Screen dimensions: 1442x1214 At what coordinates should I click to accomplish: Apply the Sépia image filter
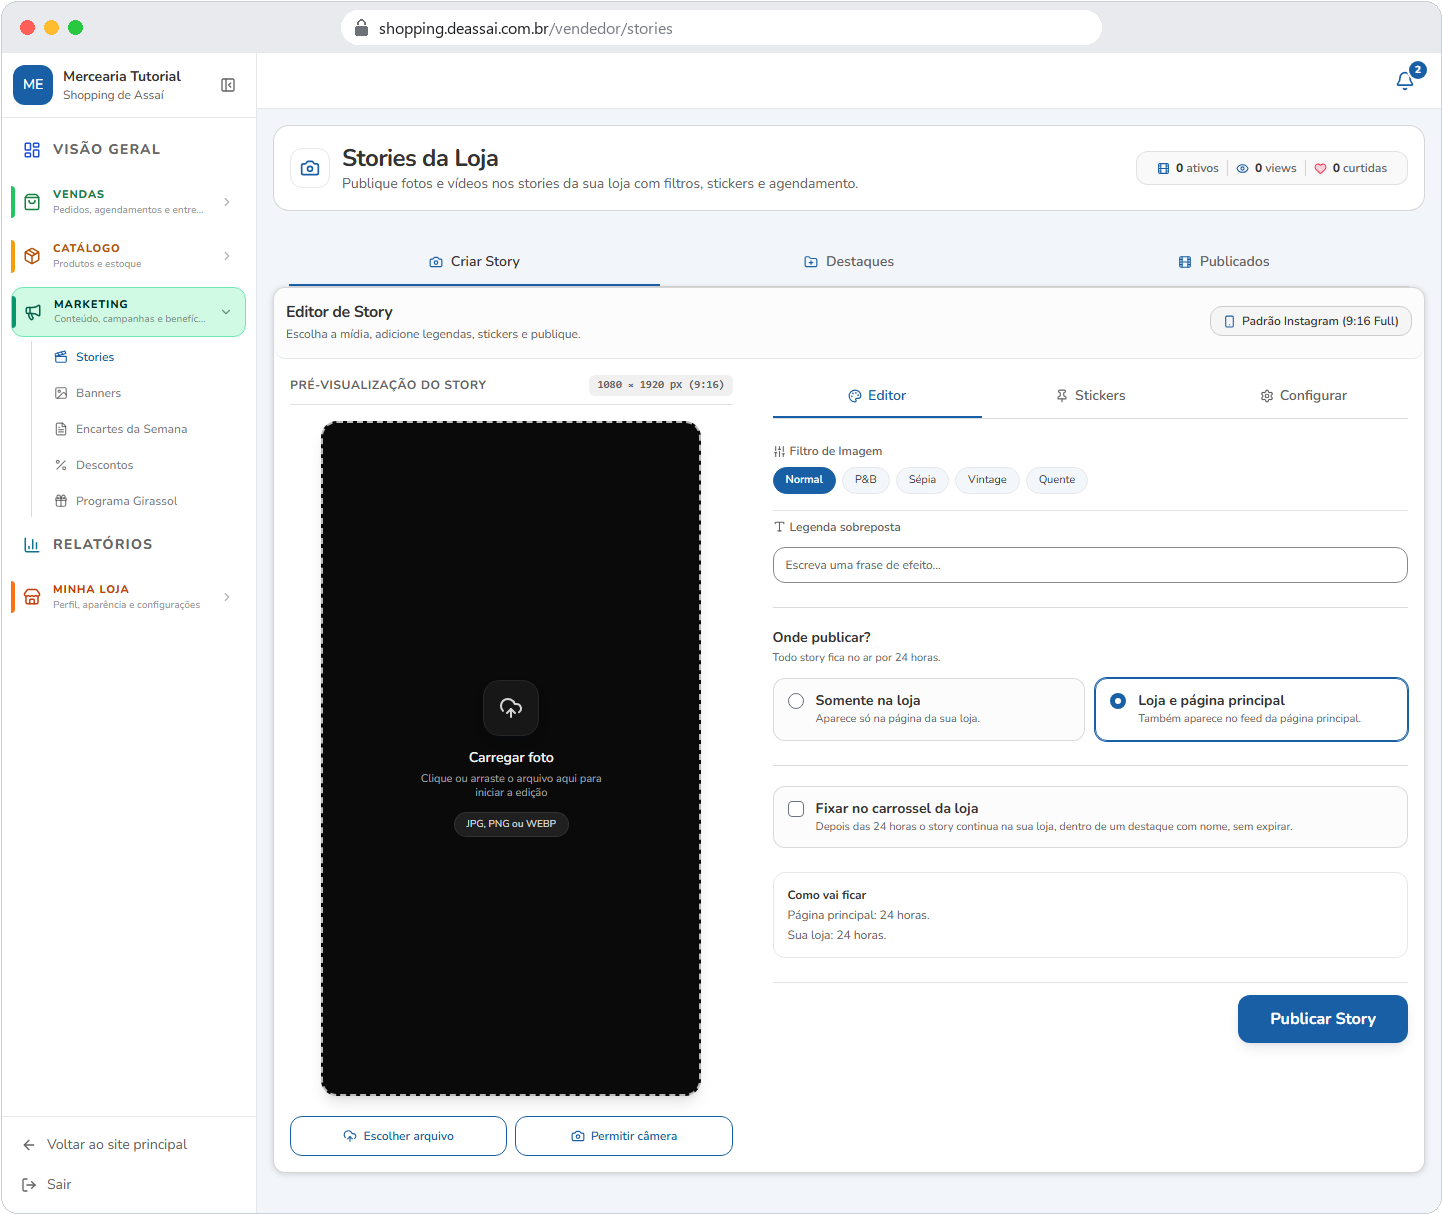(x=922, y=480)
